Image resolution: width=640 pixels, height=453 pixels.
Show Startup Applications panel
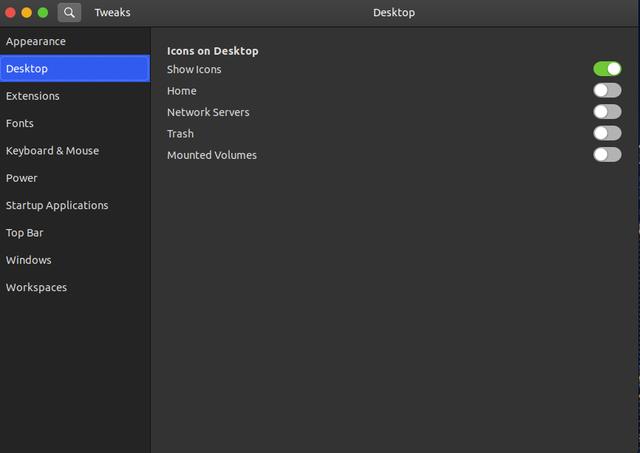point(75,205)
